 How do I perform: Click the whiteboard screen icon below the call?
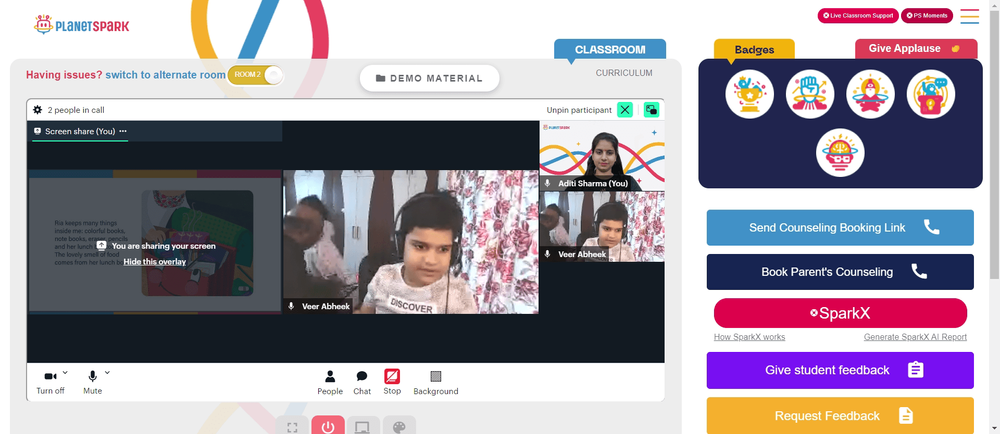point(363,426)
